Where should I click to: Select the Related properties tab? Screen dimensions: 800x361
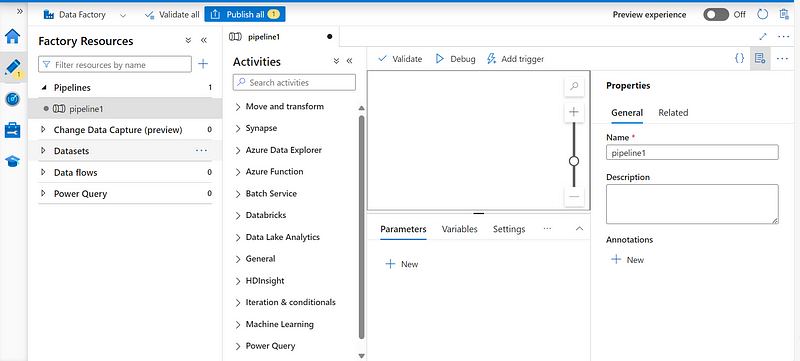(673, 113)
